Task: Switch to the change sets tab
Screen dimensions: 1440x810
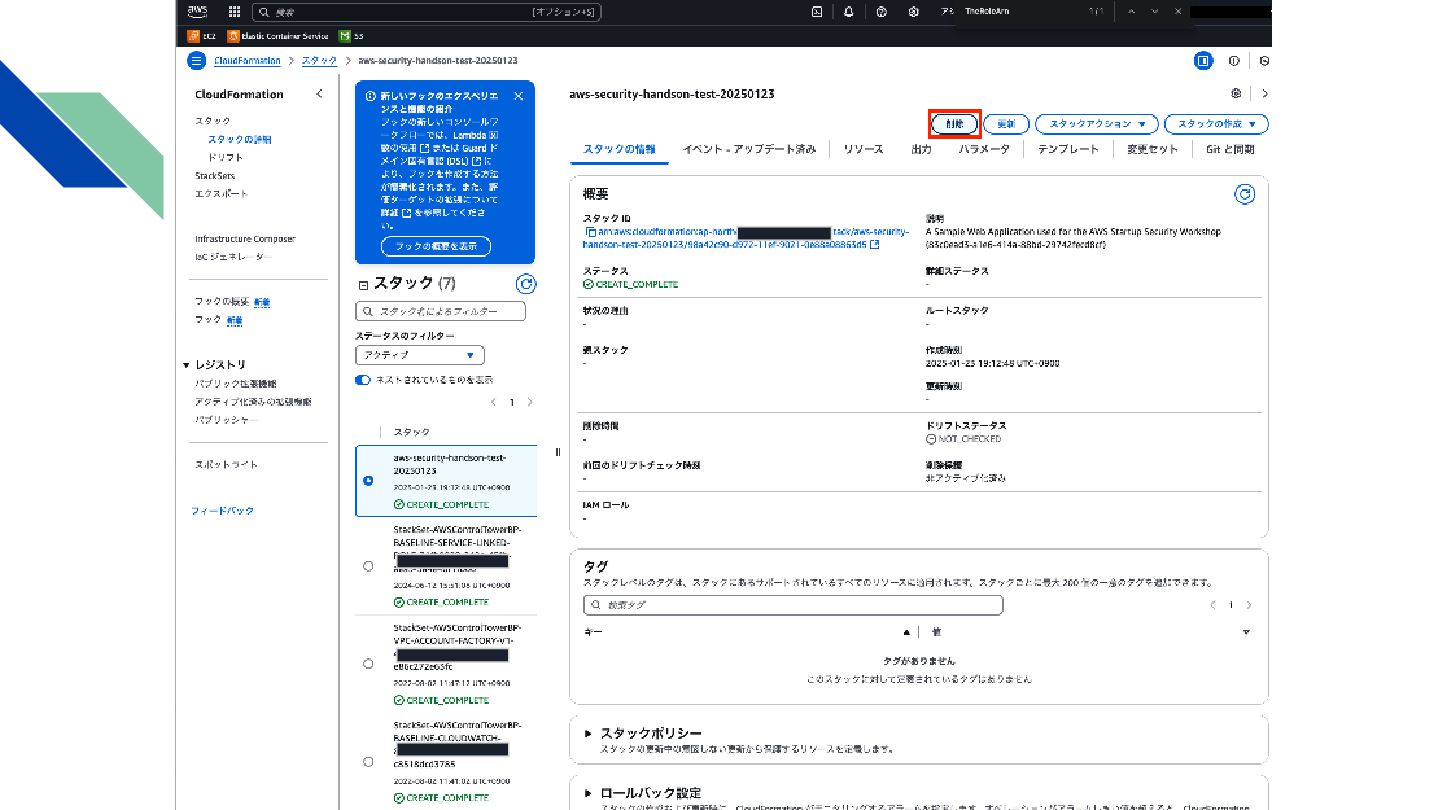Action: coord(1152,149)
